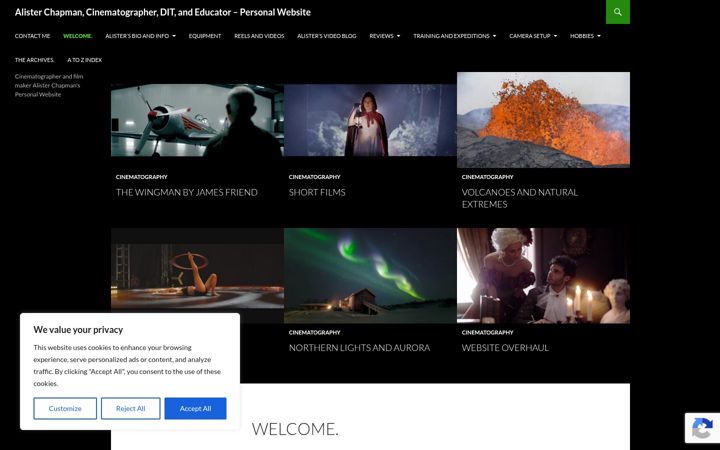
Task: Open the Short Films post link
Action: (317, 192)
